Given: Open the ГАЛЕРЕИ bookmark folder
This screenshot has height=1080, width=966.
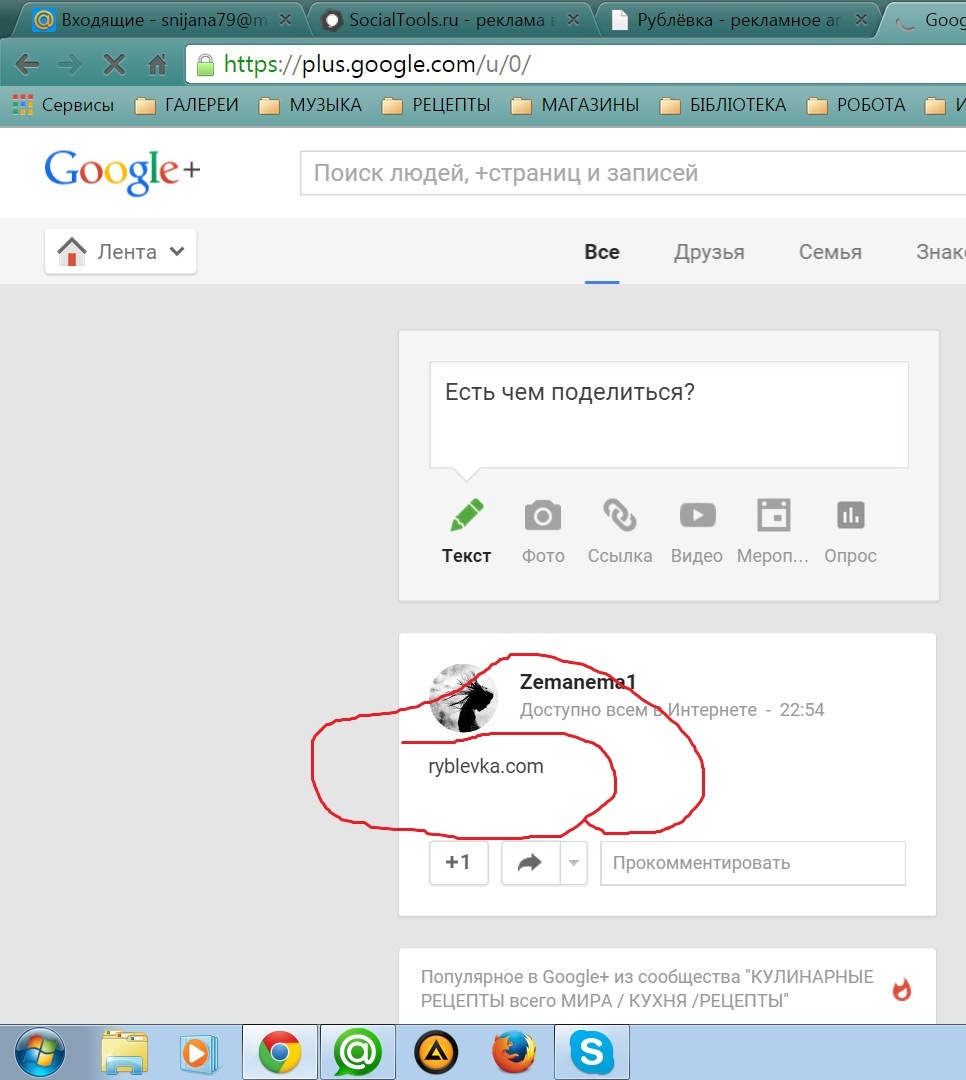Looking at the screenshot, I should (x=187, y=105).
